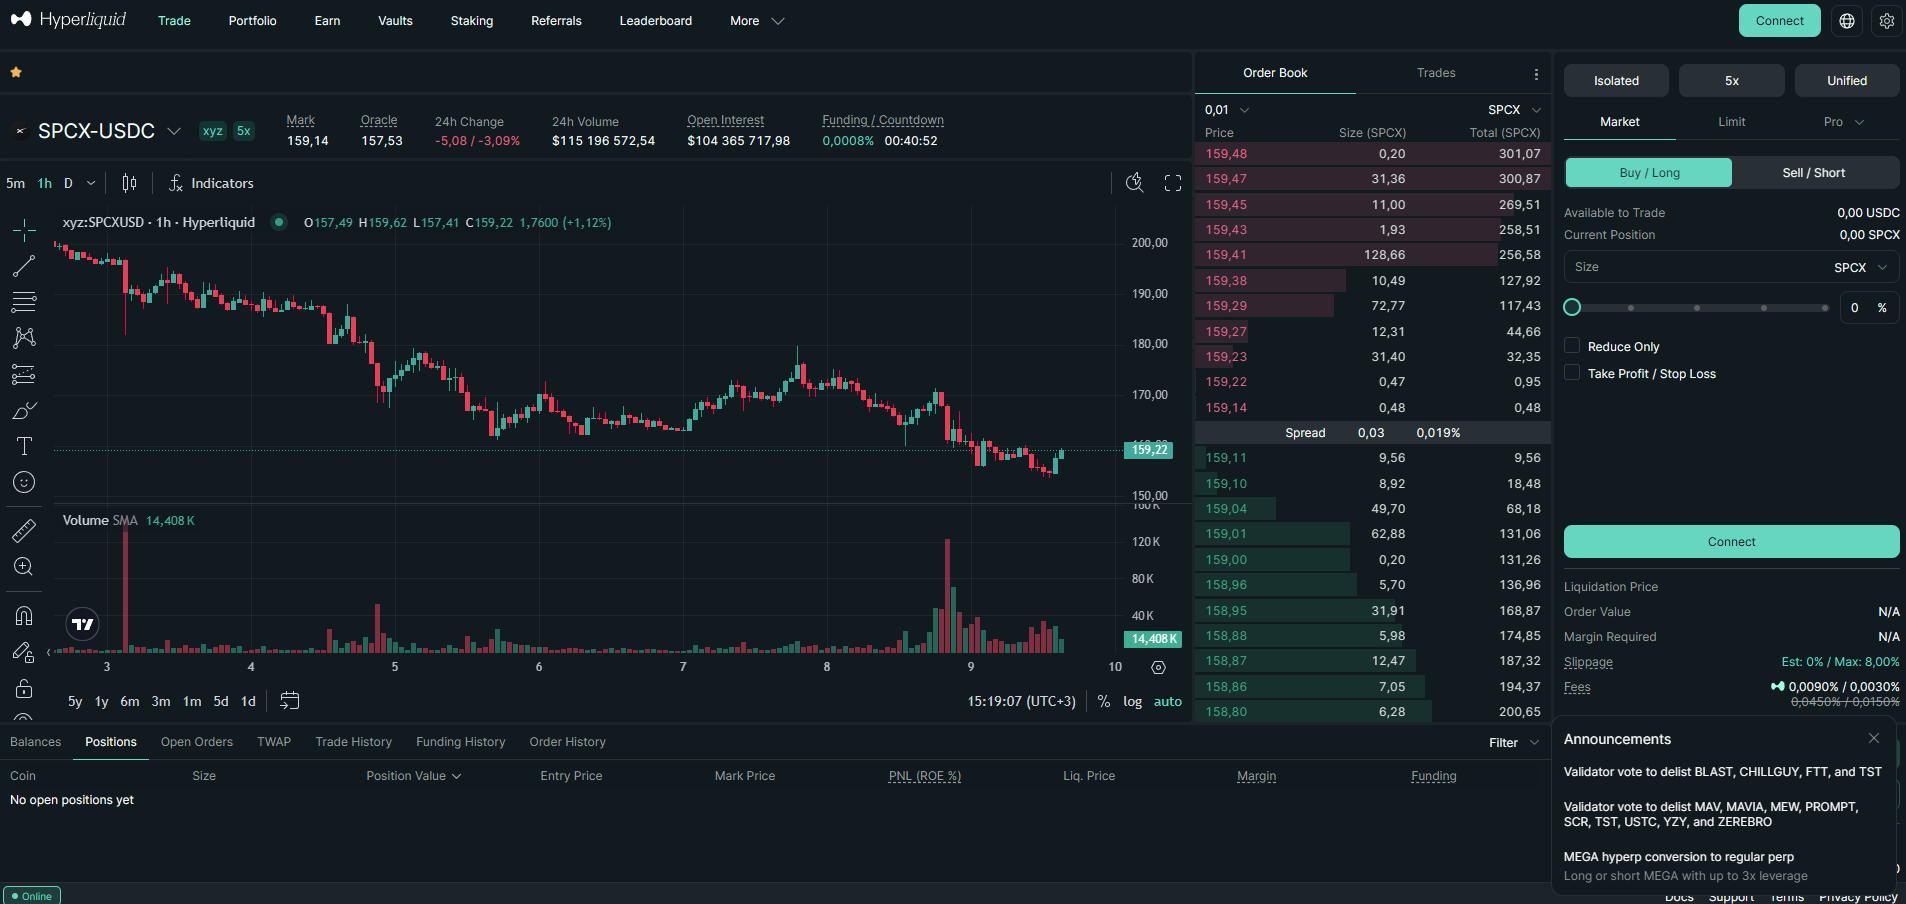Click the large Connect button in order panel

[1731, 541]
